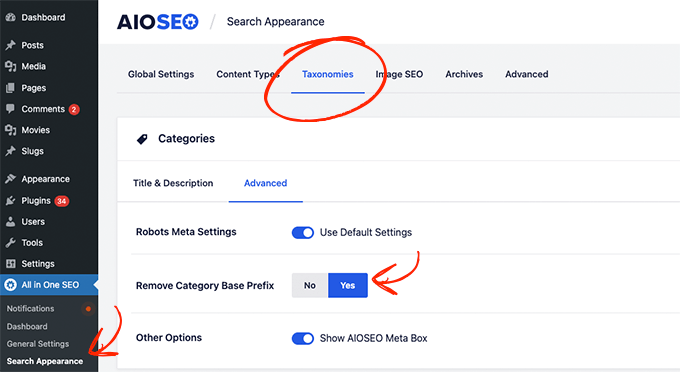Select the Tools wrench icon
680x372 pixels.
pos(10,243)
